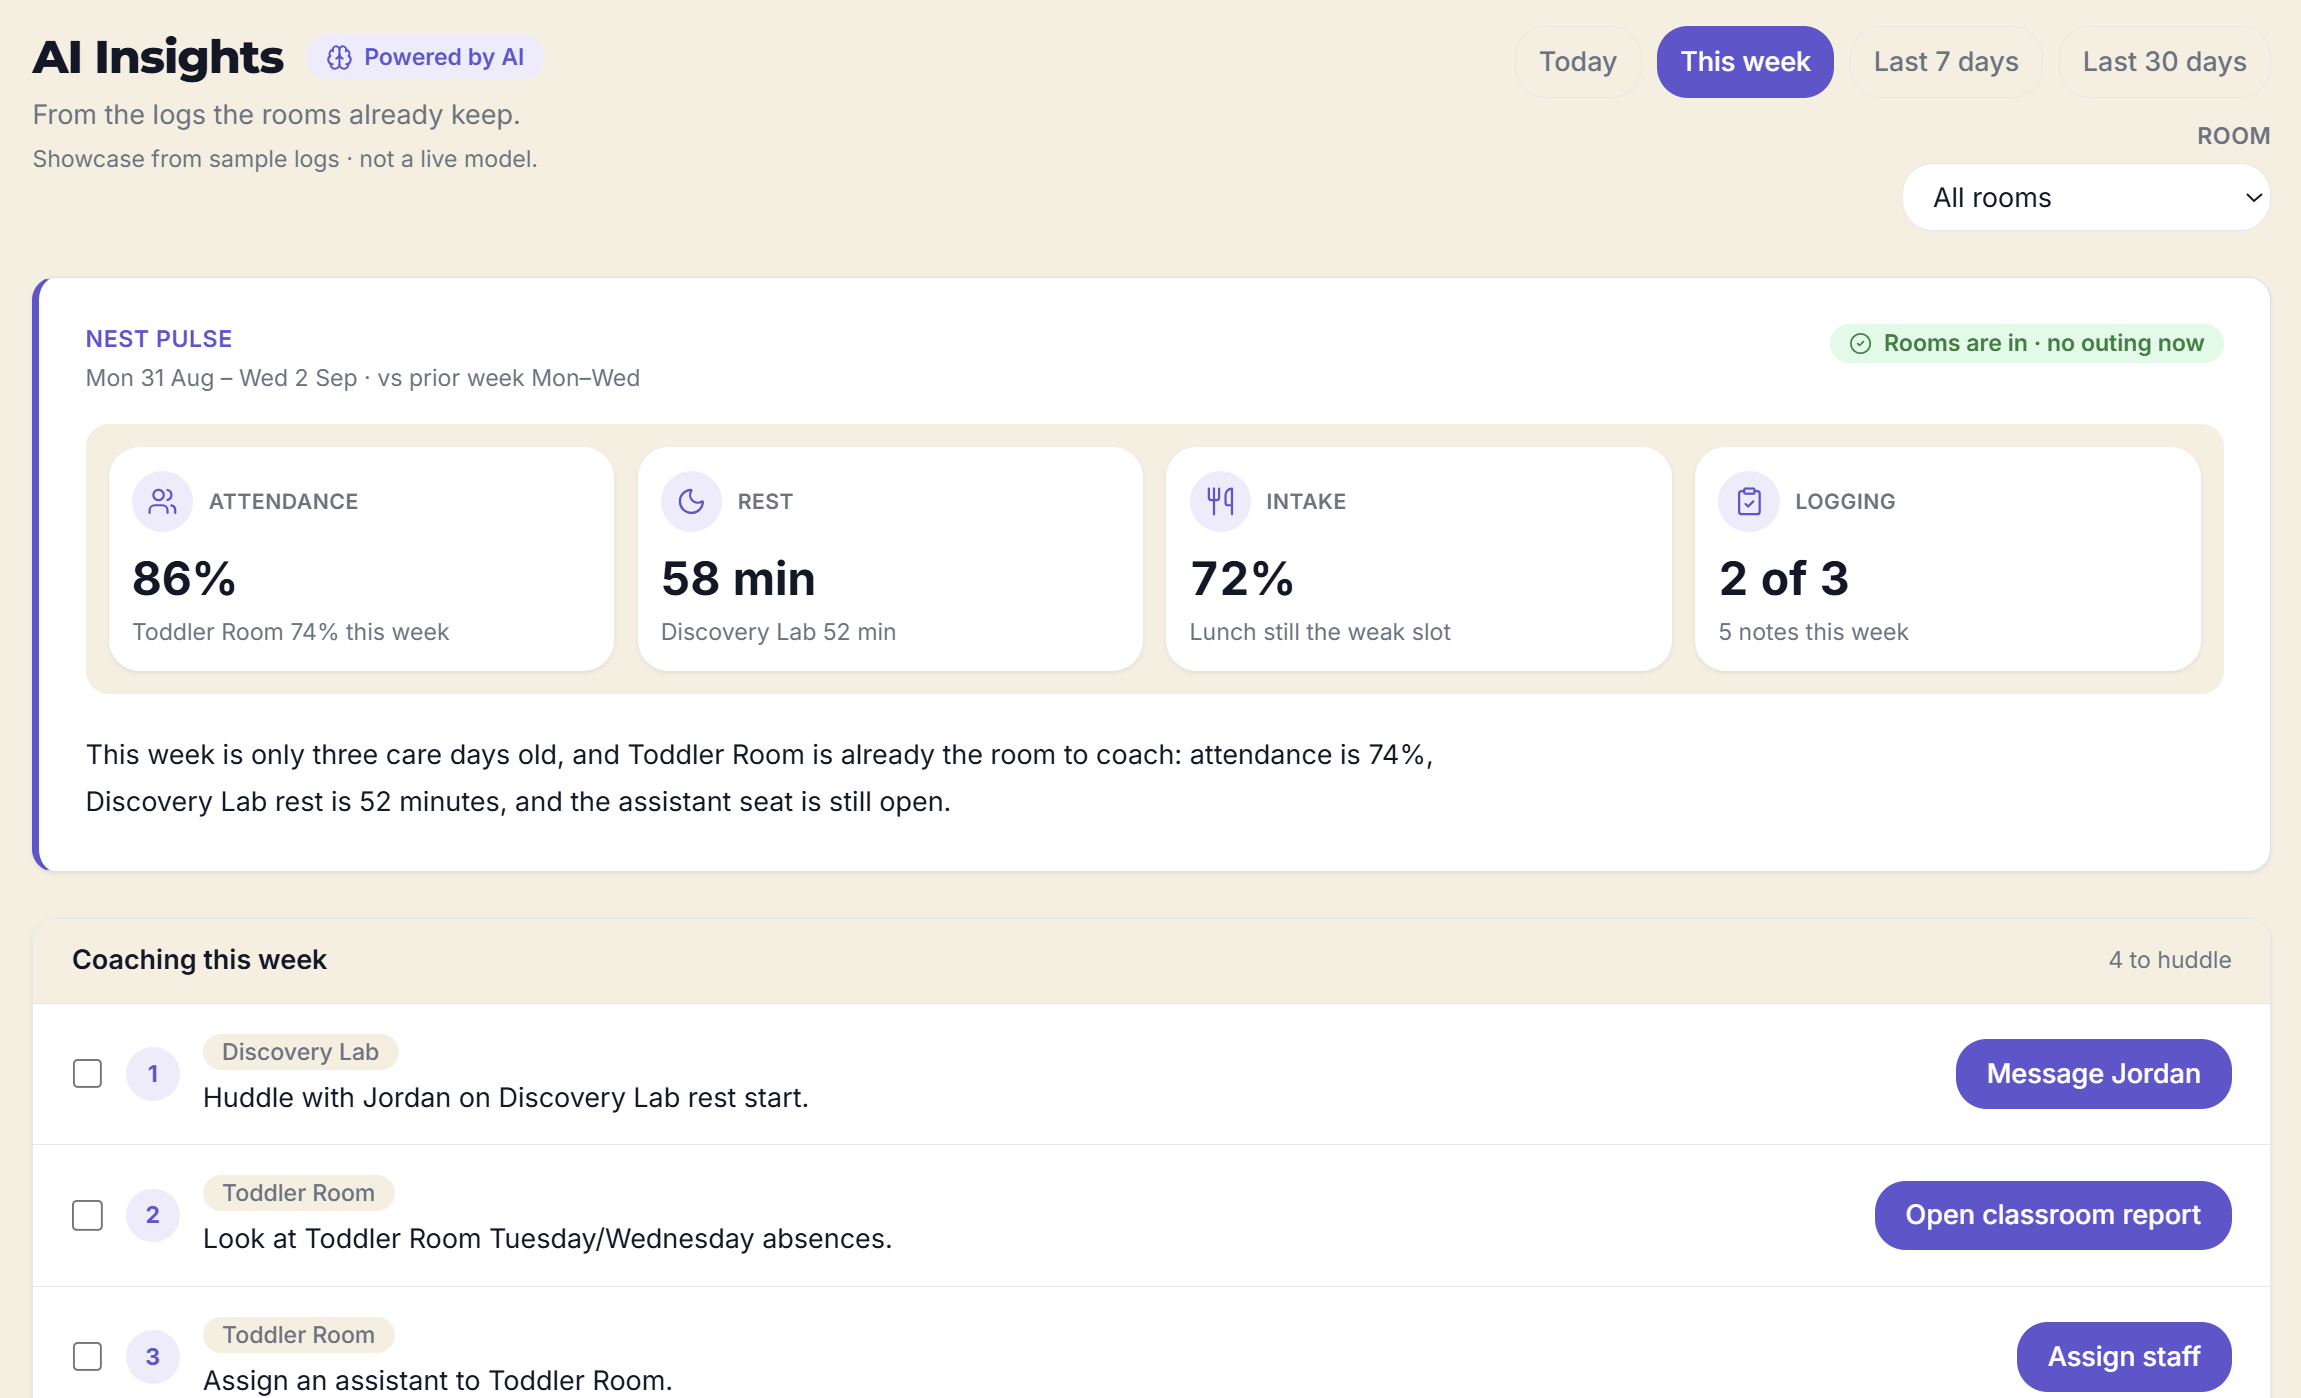Click the Look at Toddler Room absences text
This screenshot has width=2301, height=1398.
point(548,1239)
